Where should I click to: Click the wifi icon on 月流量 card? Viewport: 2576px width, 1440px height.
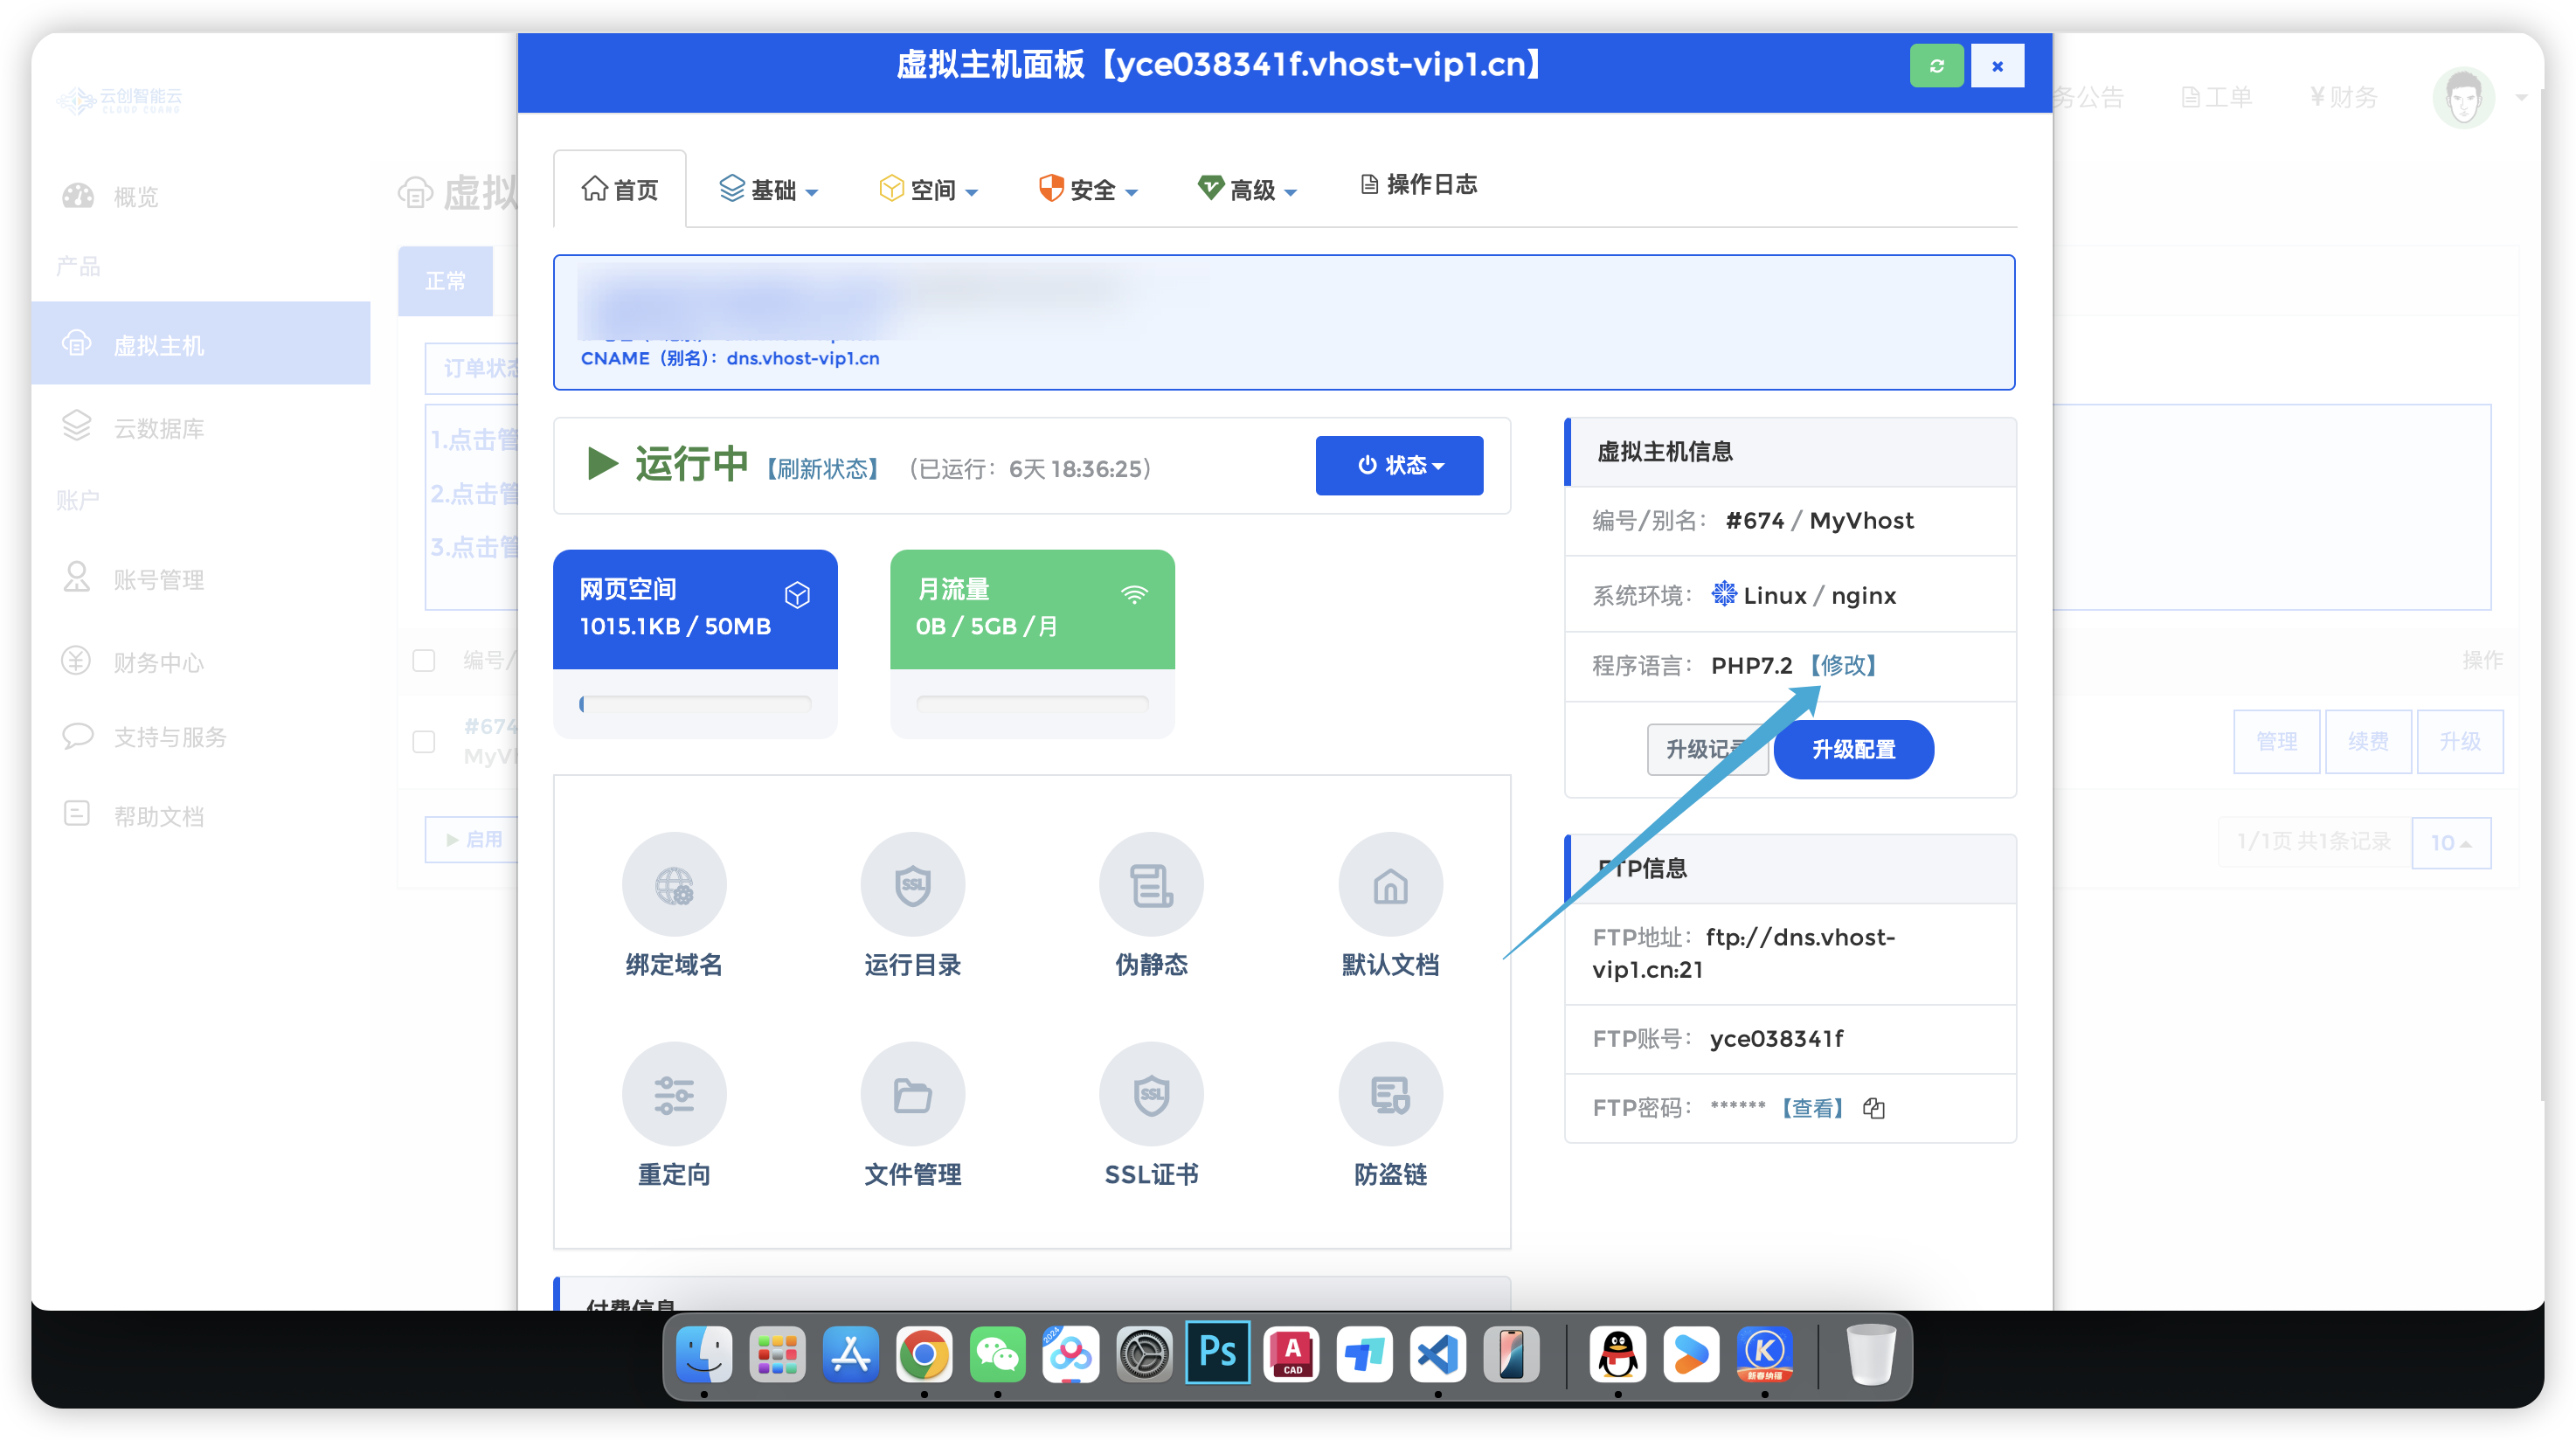1134,594
